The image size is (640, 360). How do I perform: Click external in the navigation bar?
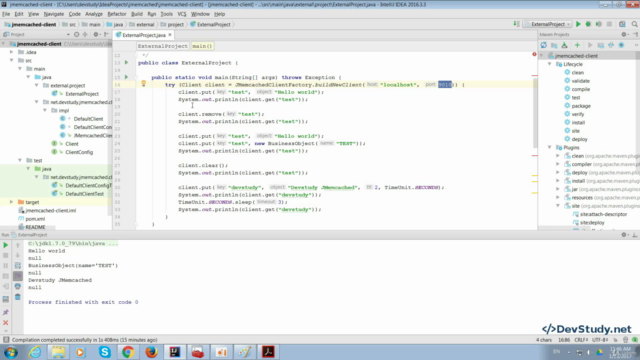coord(142,24)
